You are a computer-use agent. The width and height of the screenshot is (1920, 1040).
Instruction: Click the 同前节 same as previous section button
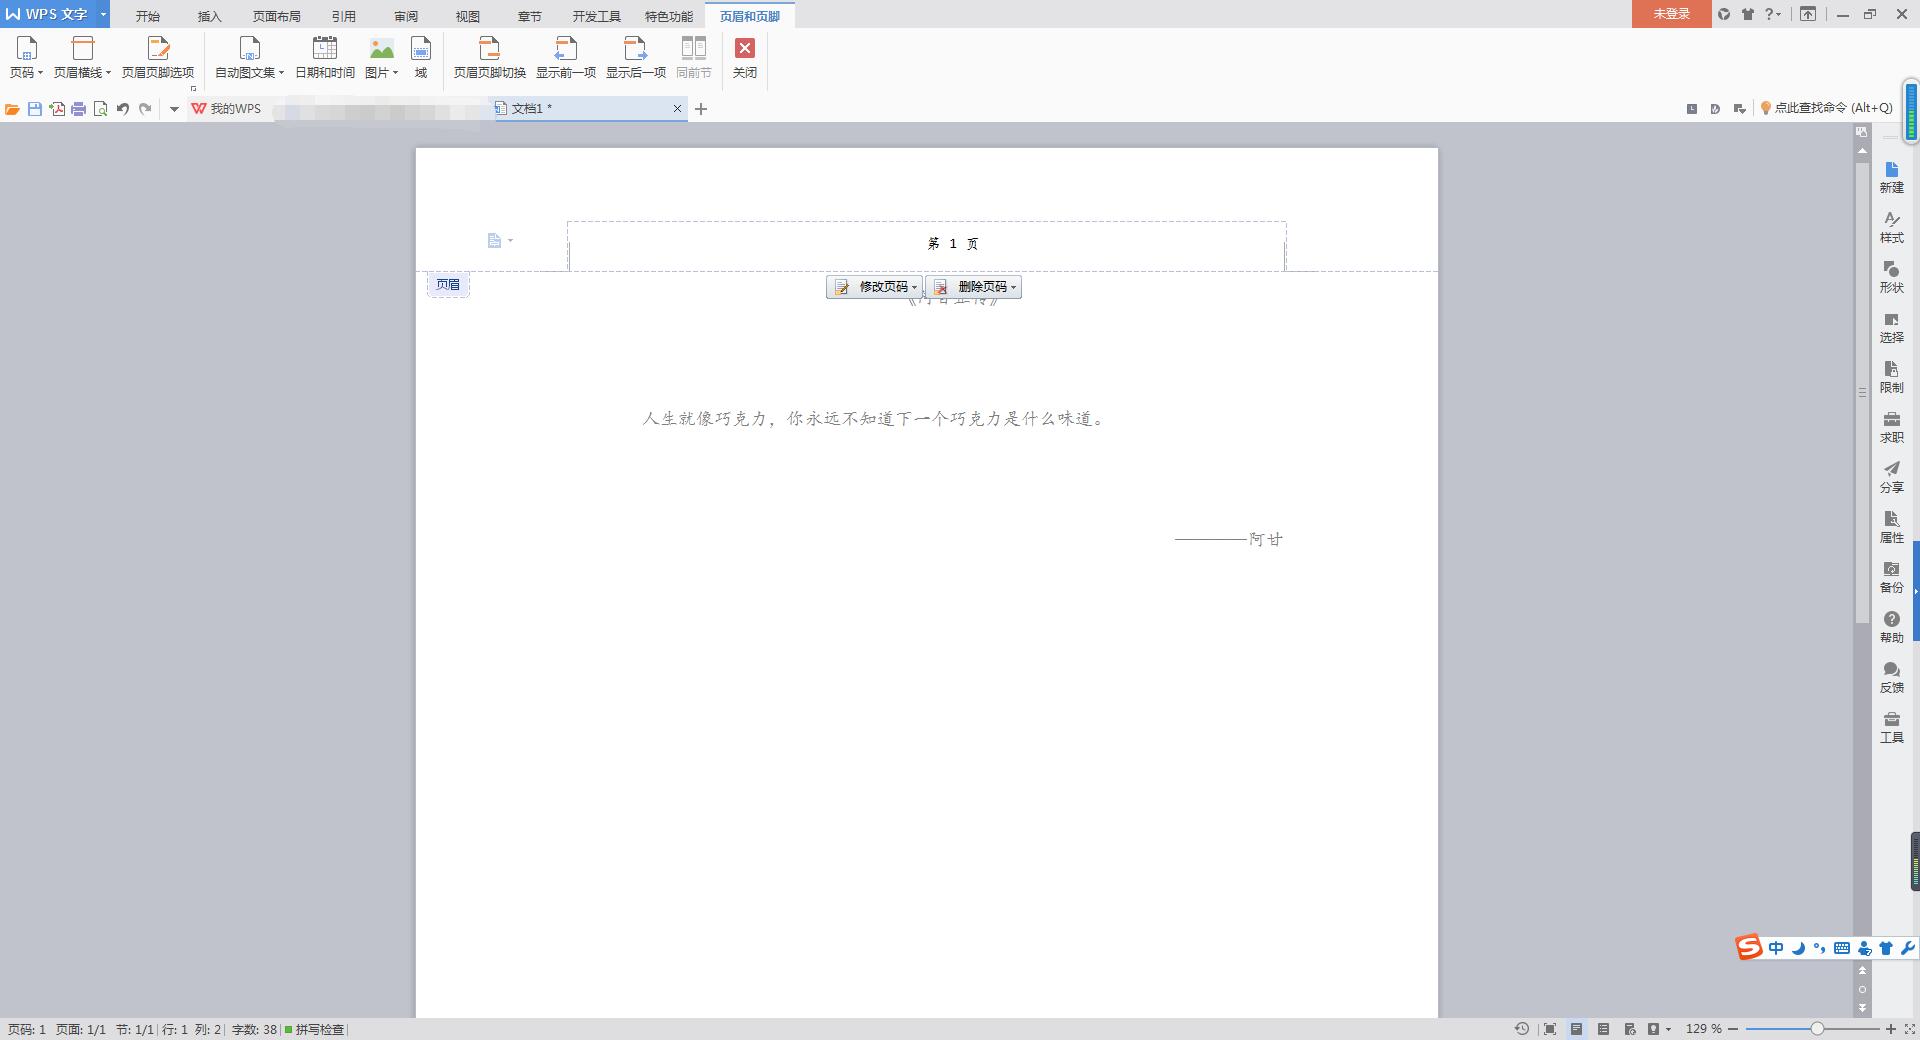693,57
